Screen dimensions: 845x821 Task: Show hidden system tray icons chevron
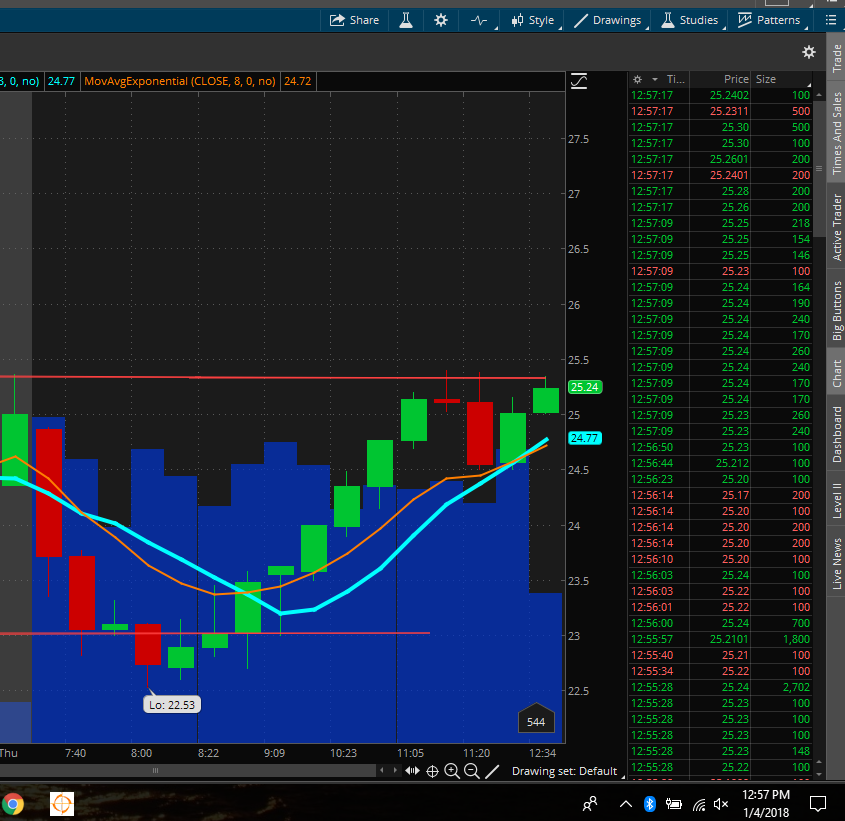[626, 804]
